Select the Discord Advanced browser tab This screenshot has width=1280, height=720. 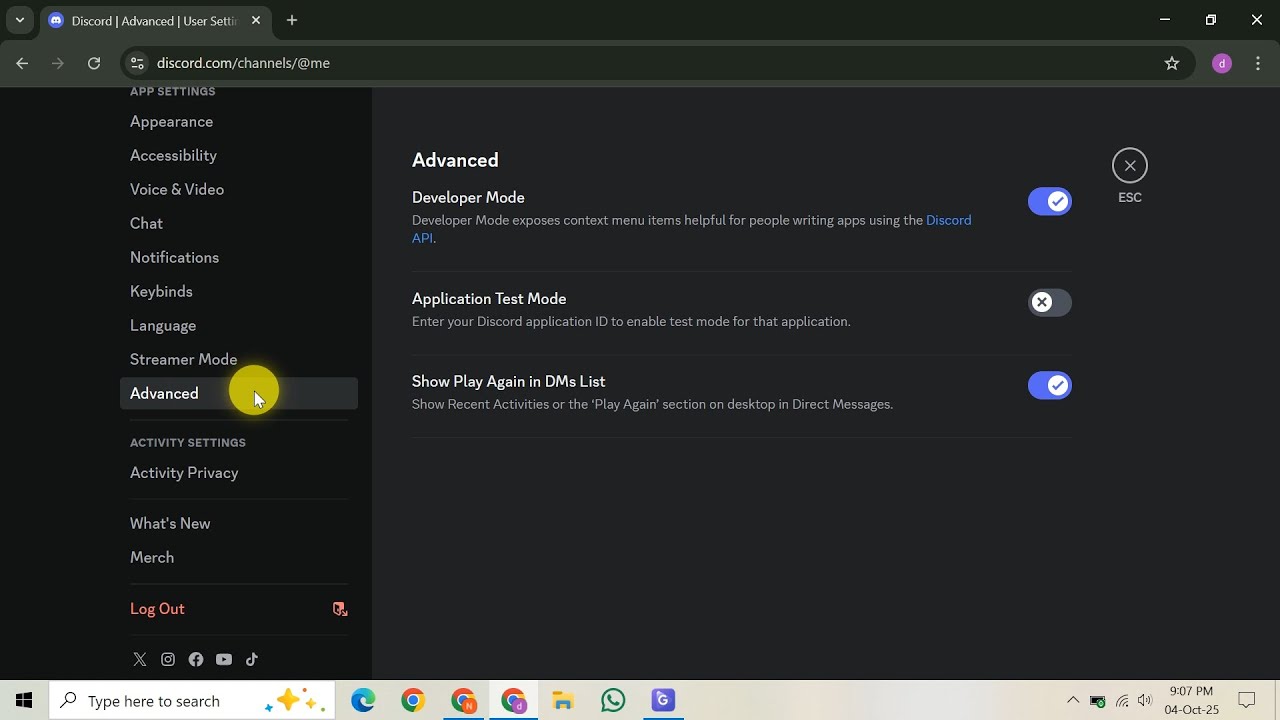[x=156, y=20]
